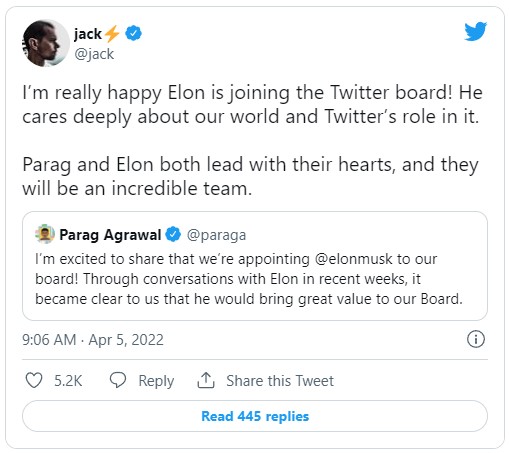Click jack's blue verified badge

click(133, 33)
